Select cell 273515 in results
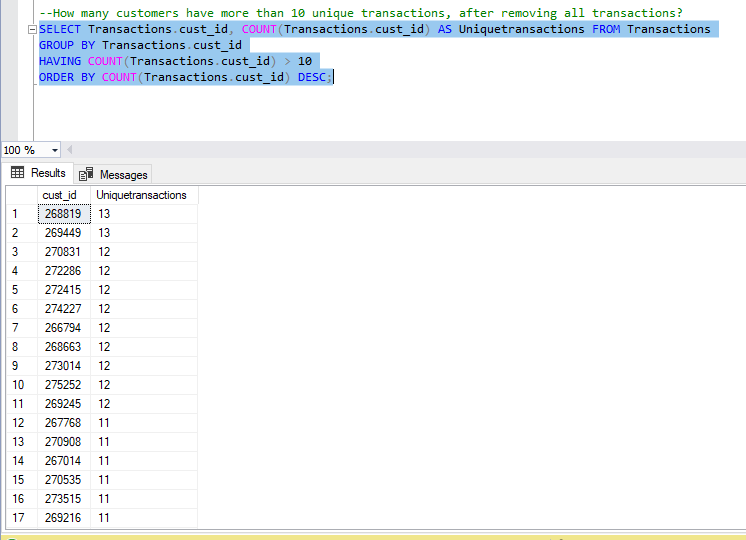746x540 pixels. [x=64, y=500]
